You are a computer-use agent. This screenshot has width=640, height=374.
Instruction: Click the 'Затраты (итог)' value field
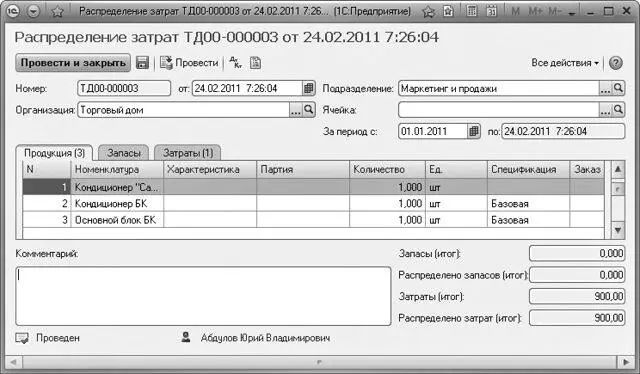577,296
